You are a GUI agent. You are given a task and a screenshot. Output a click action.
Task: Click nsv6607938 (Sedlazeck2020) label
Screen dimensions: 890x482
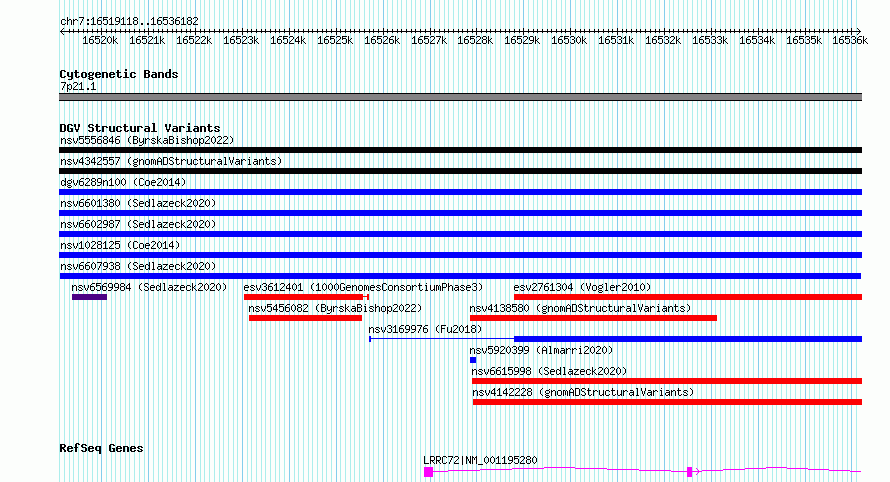(138, 266)
